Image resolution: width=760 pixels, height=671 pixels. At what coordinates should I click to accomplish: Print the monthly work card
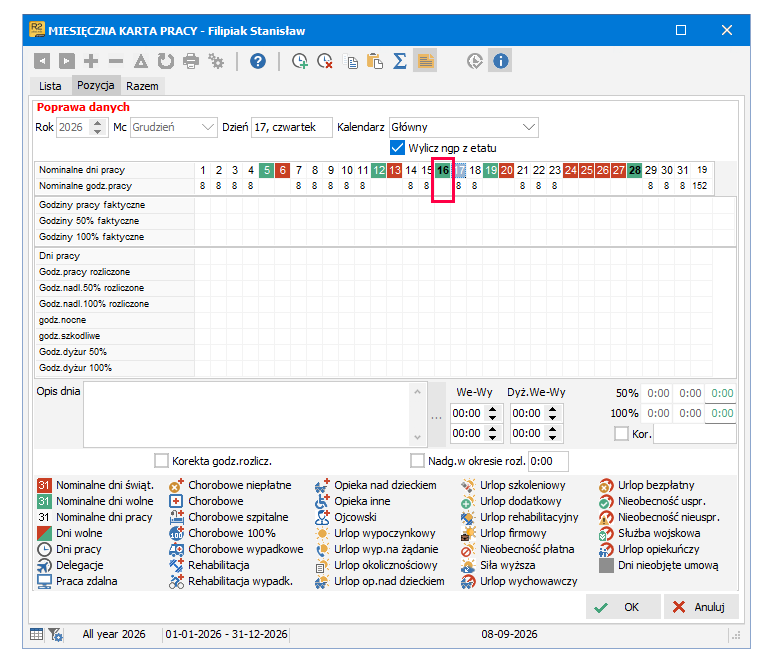pyautogui.click(x=191, y=61)
